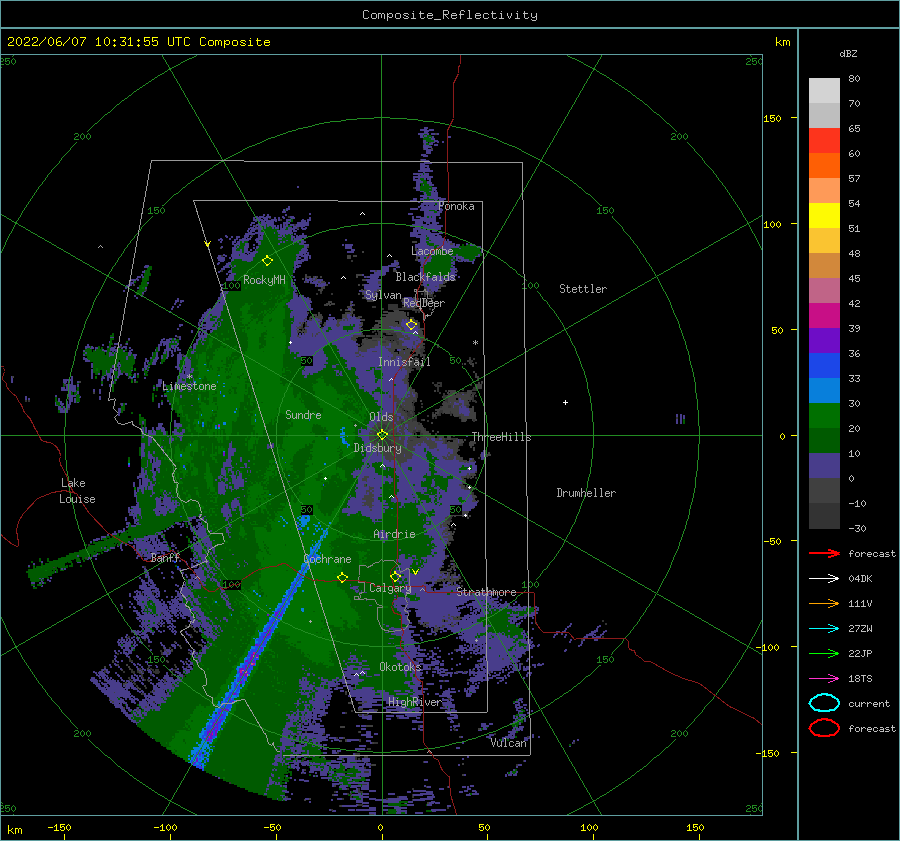
Task: Pick the yellow 54-51 dBZ swatch
Action: tap(824, 216)
